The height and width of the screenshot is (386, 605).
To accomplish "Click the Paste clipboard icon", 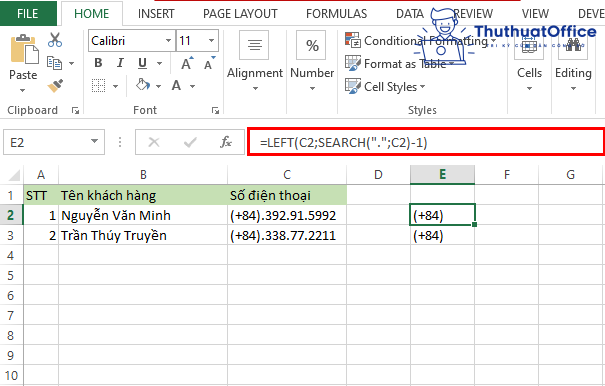I will pyautogui.click(x=24, y=49).
